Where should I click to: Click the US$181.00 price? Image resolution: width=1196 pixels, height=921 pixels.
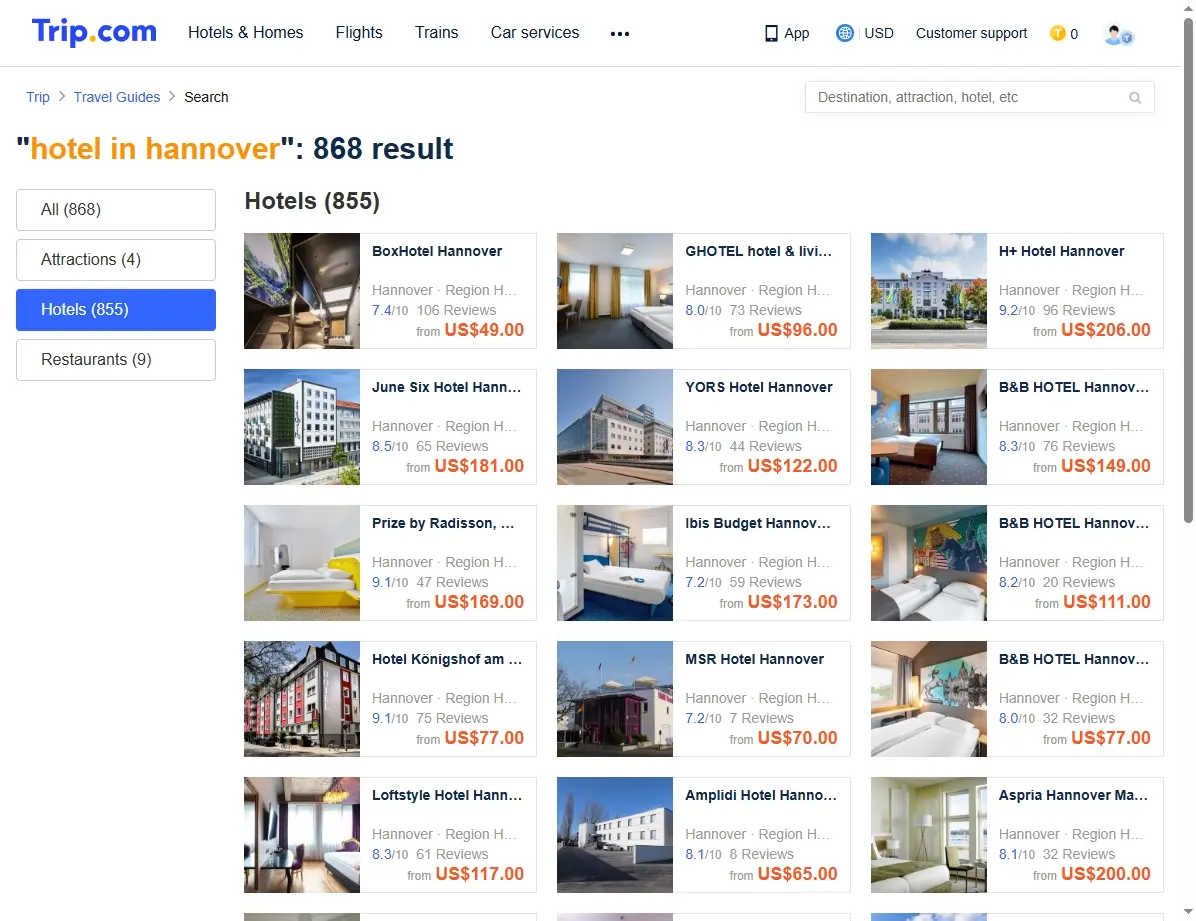(479, 466)
